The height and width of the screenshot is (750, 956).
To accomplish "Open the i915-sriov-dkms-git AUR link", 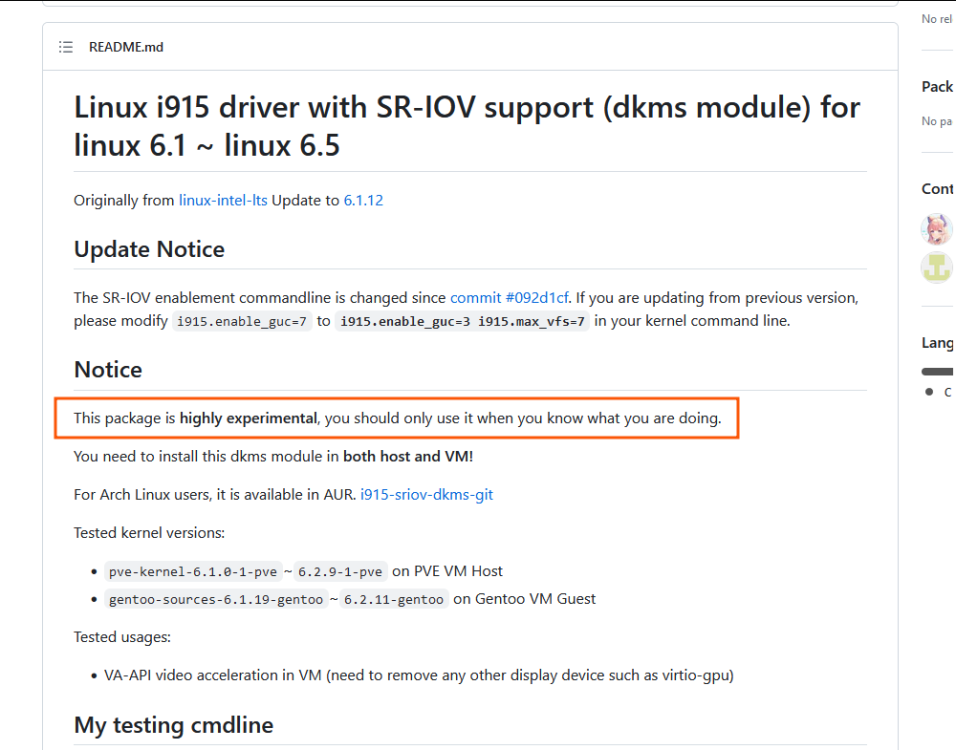I will coord(426,495).
